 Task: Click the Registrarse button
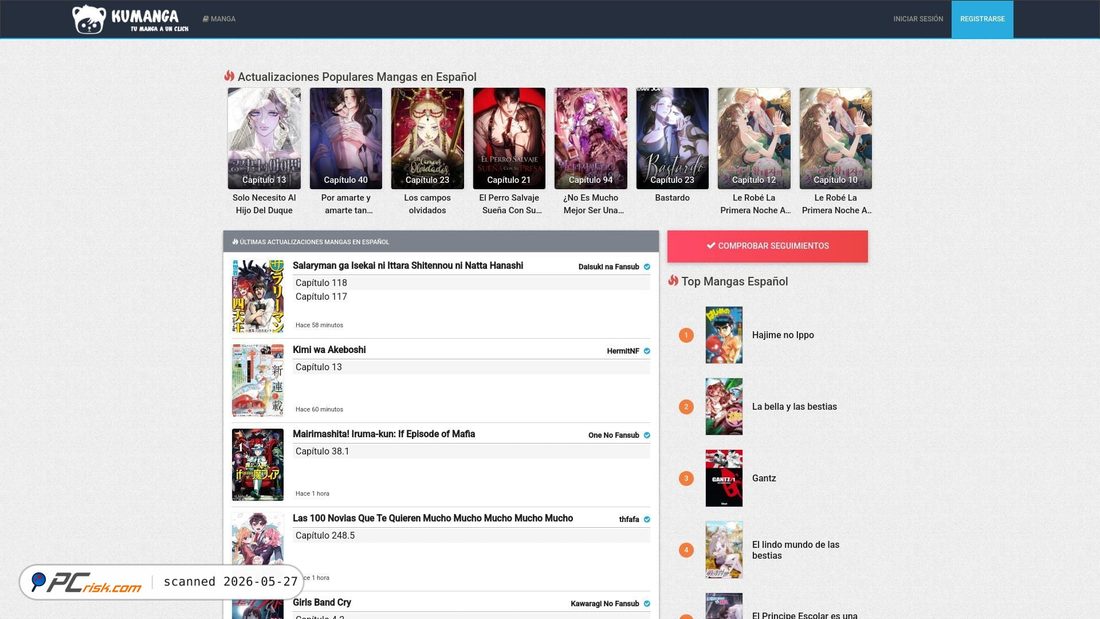click(x=982, y=19)
